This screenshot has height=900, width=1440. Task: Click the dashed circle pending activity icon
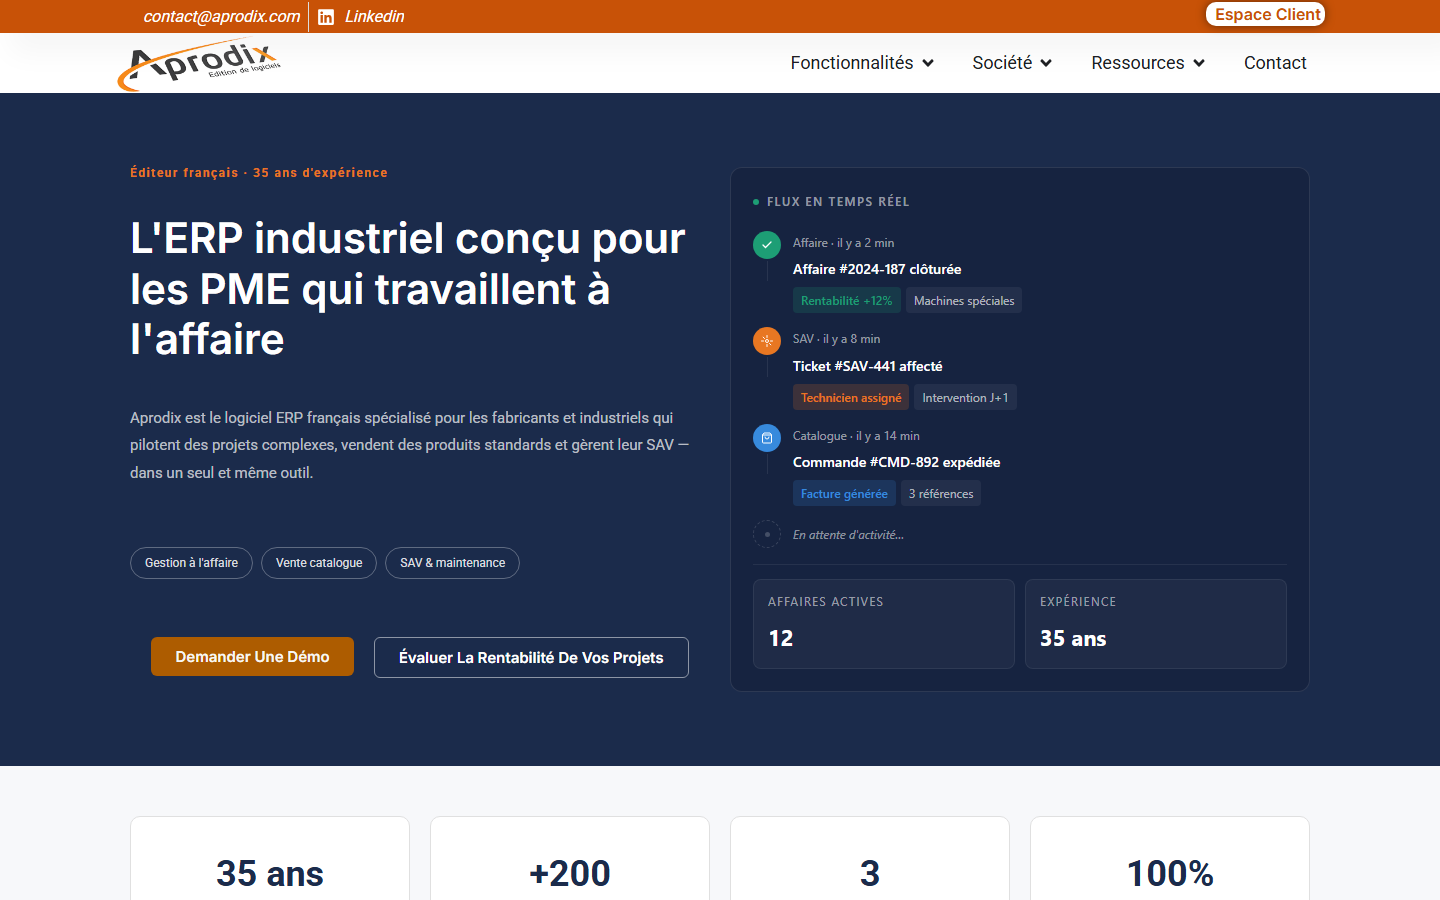tap(767, 534)
